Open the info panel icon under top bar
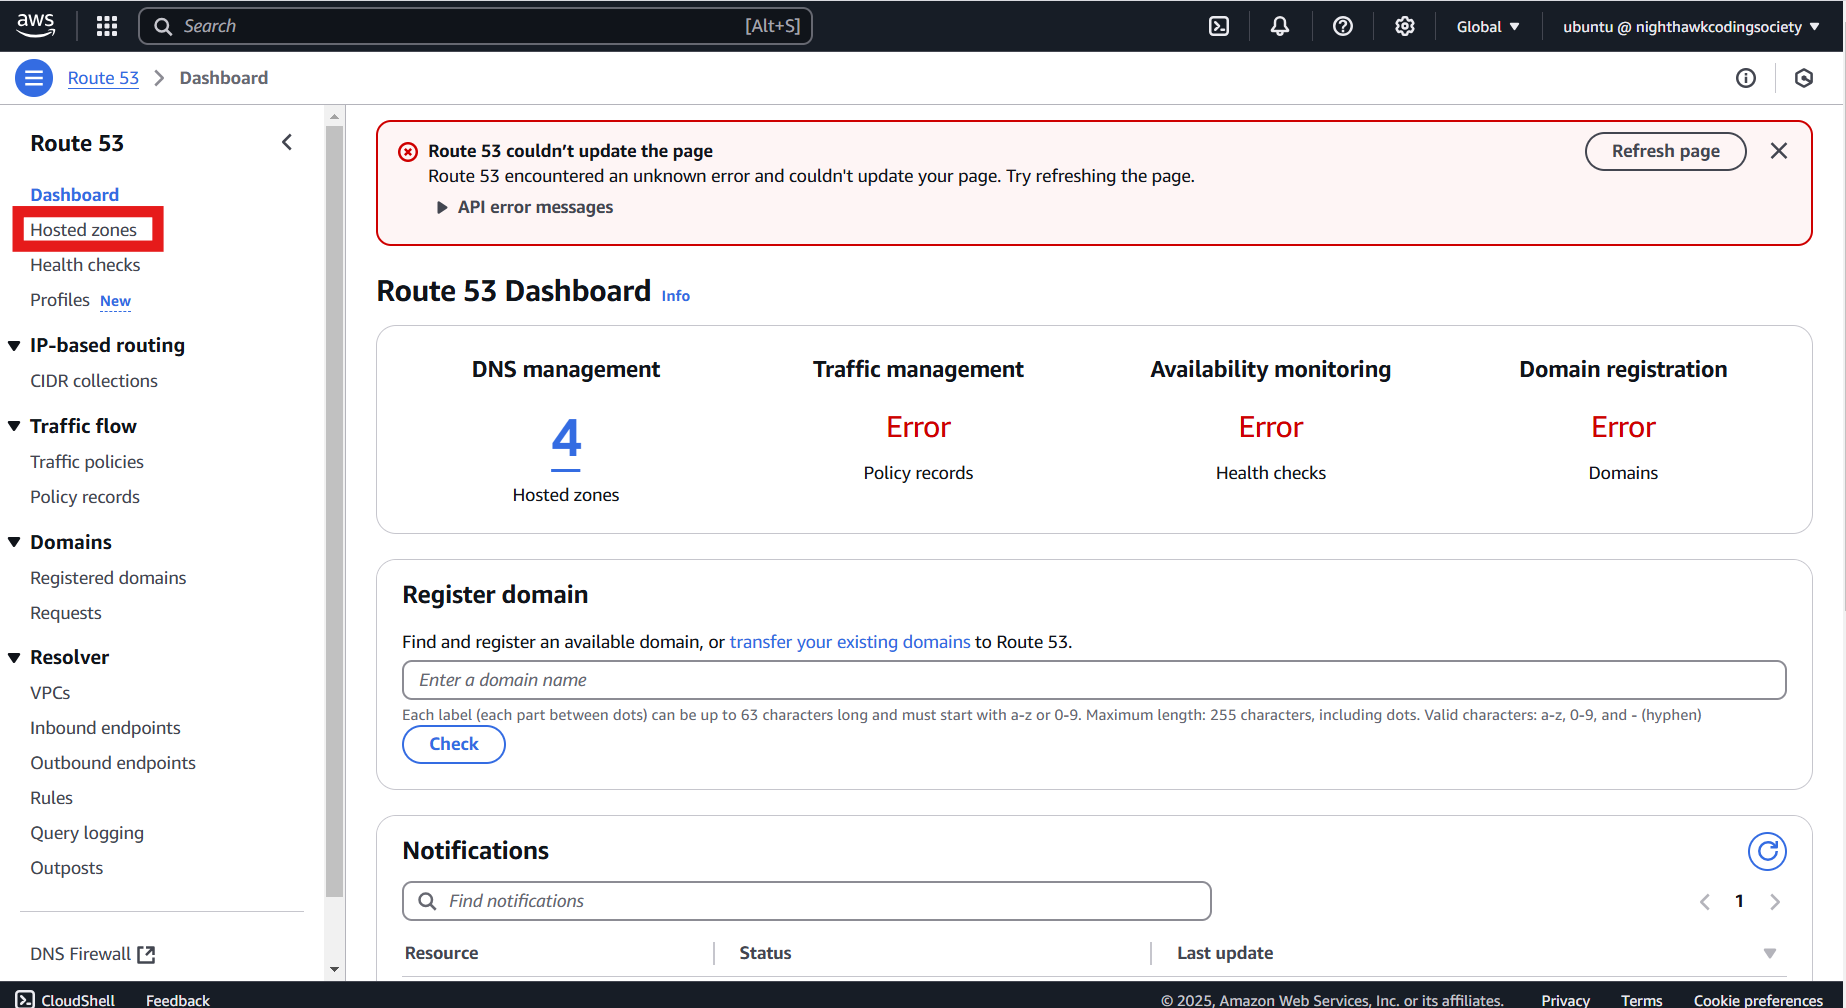This screenshot has width=1846, height=1008. pos(1746,78)
